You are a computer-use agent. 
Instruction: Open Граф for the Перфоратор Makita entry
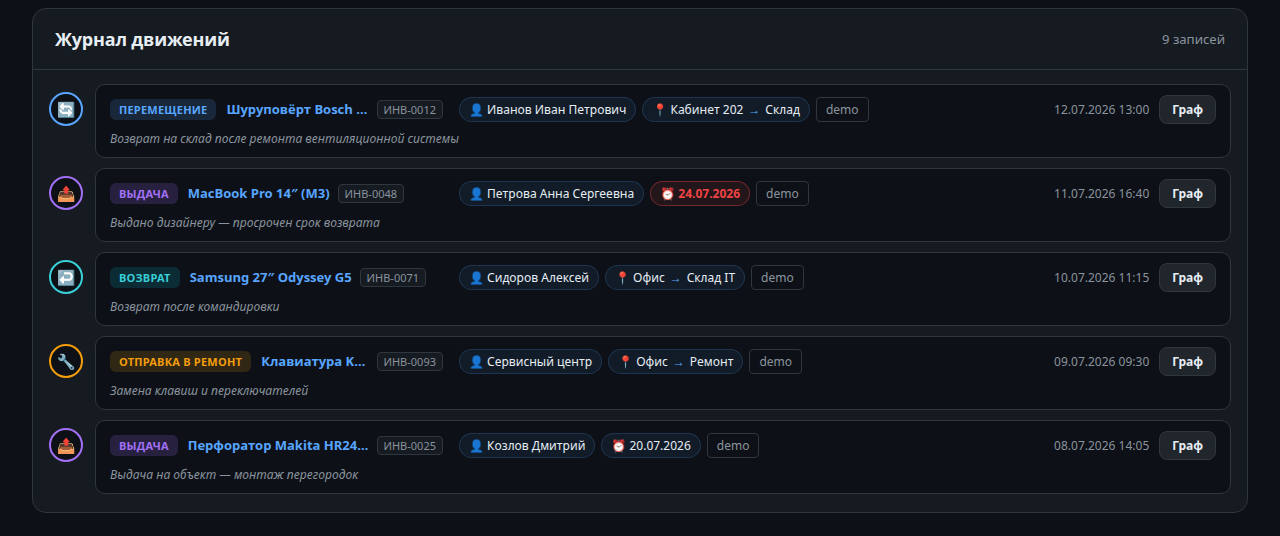tap(1187, 446)
